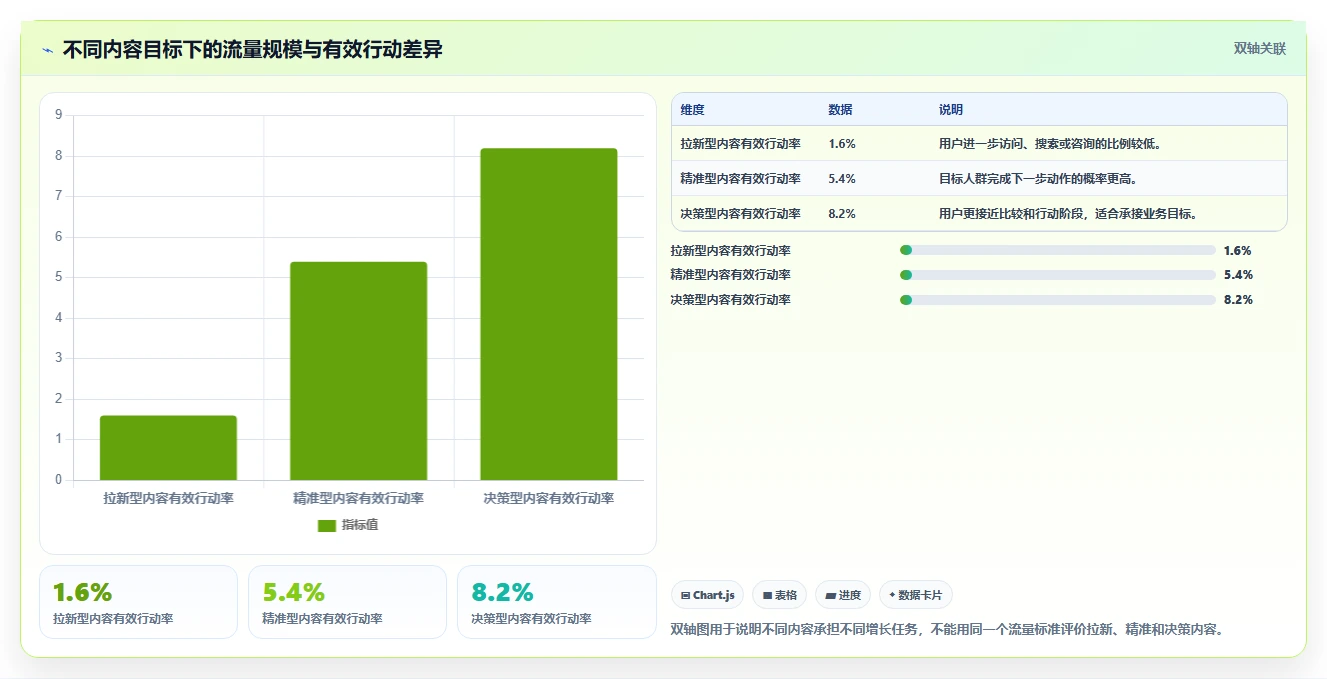Click the 双轴关联 label in header
1327x679 pixels.
coord(1259,48)
